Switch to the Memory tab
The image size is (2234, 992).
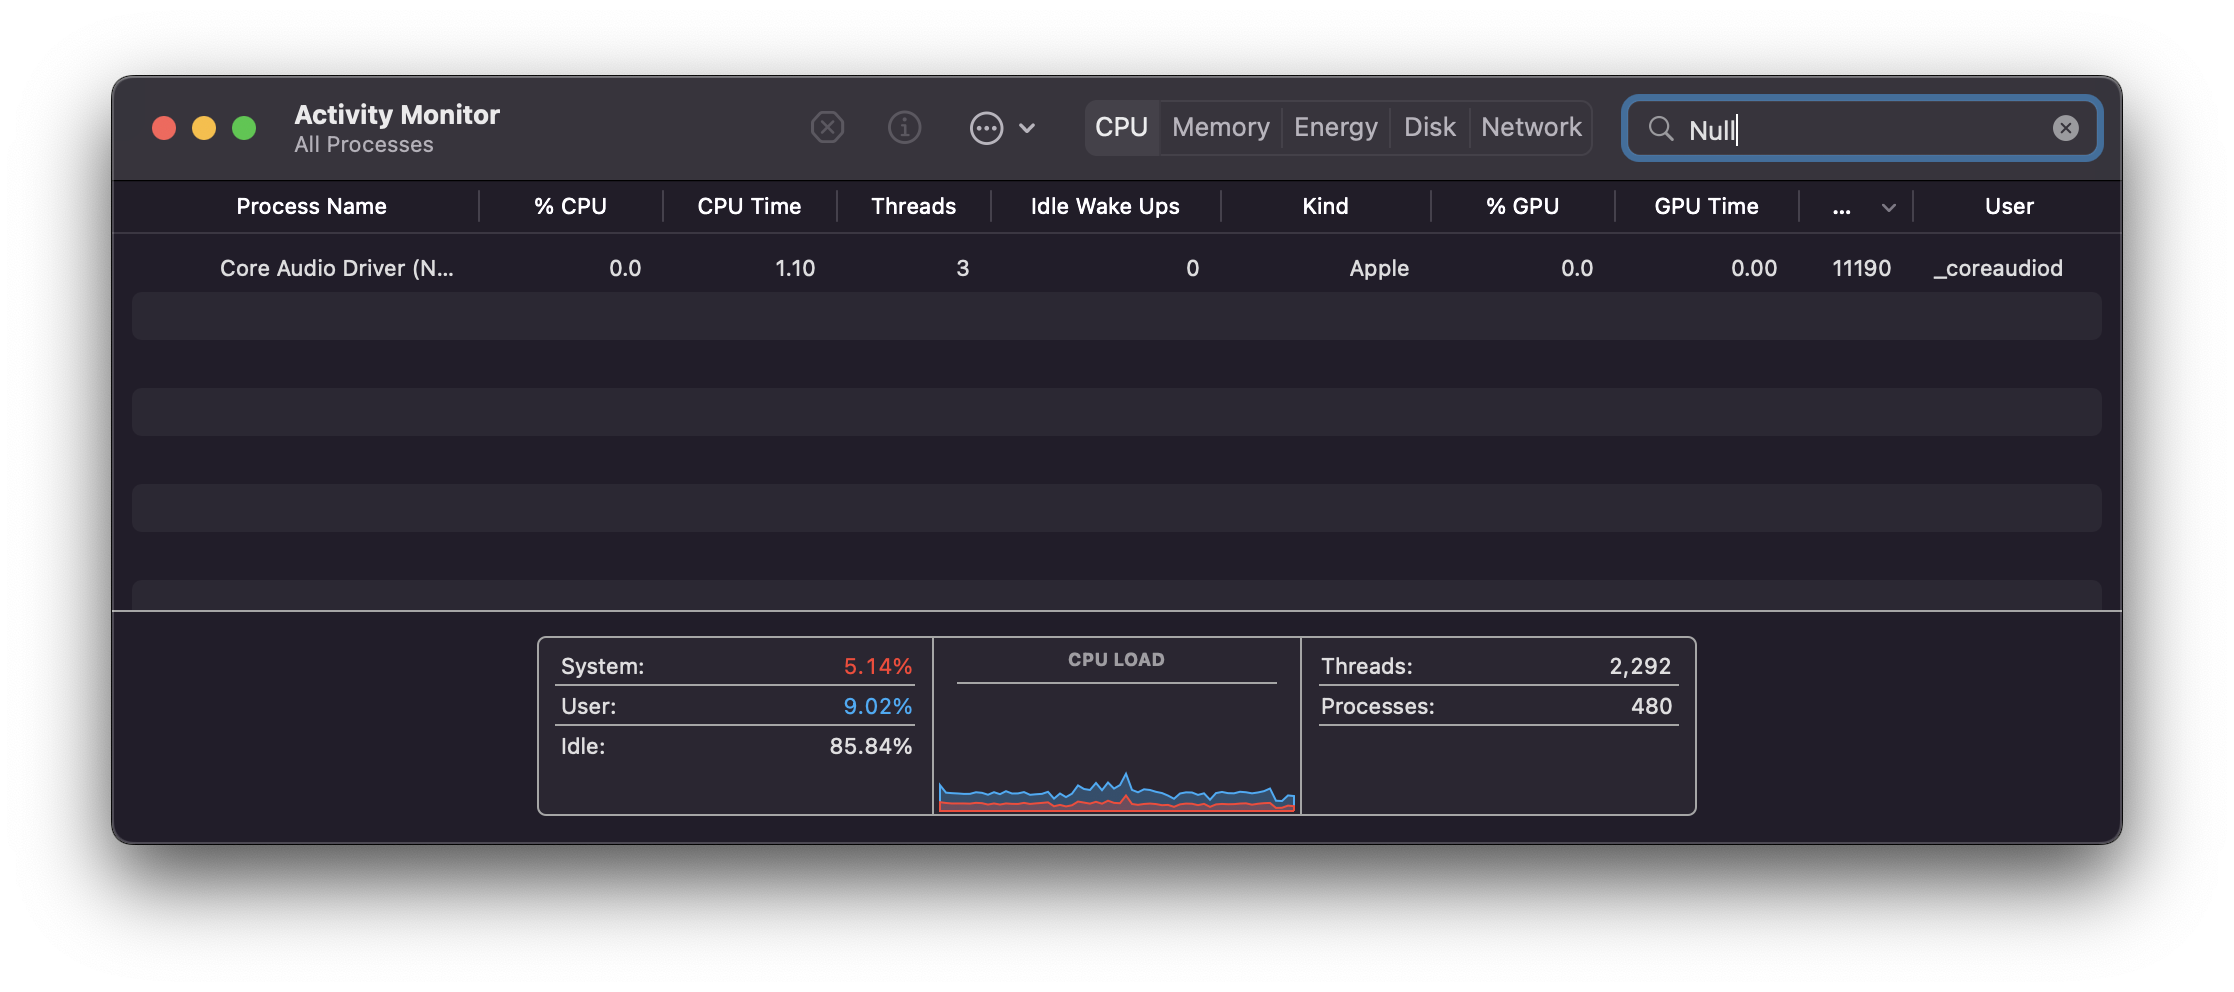tap(1220, 128)
